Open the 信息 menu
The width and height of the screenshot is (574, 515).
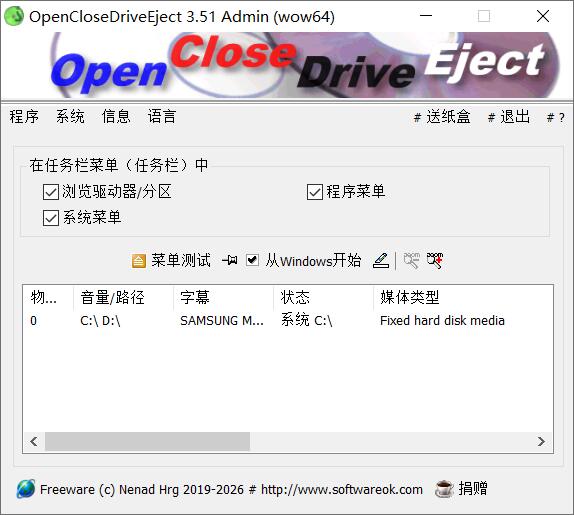(116, 117)
